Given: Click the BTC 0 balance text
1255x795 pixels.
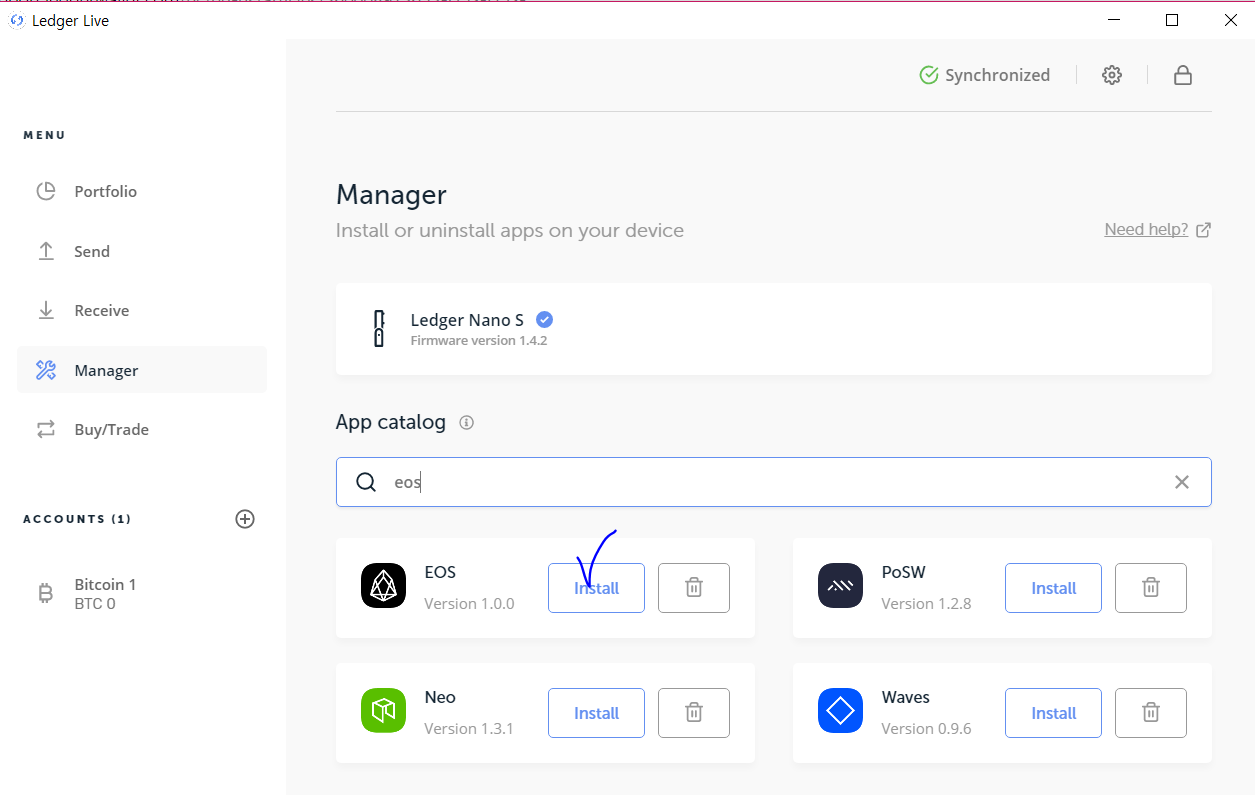Looking at the screenshot, I should (95, 604).
